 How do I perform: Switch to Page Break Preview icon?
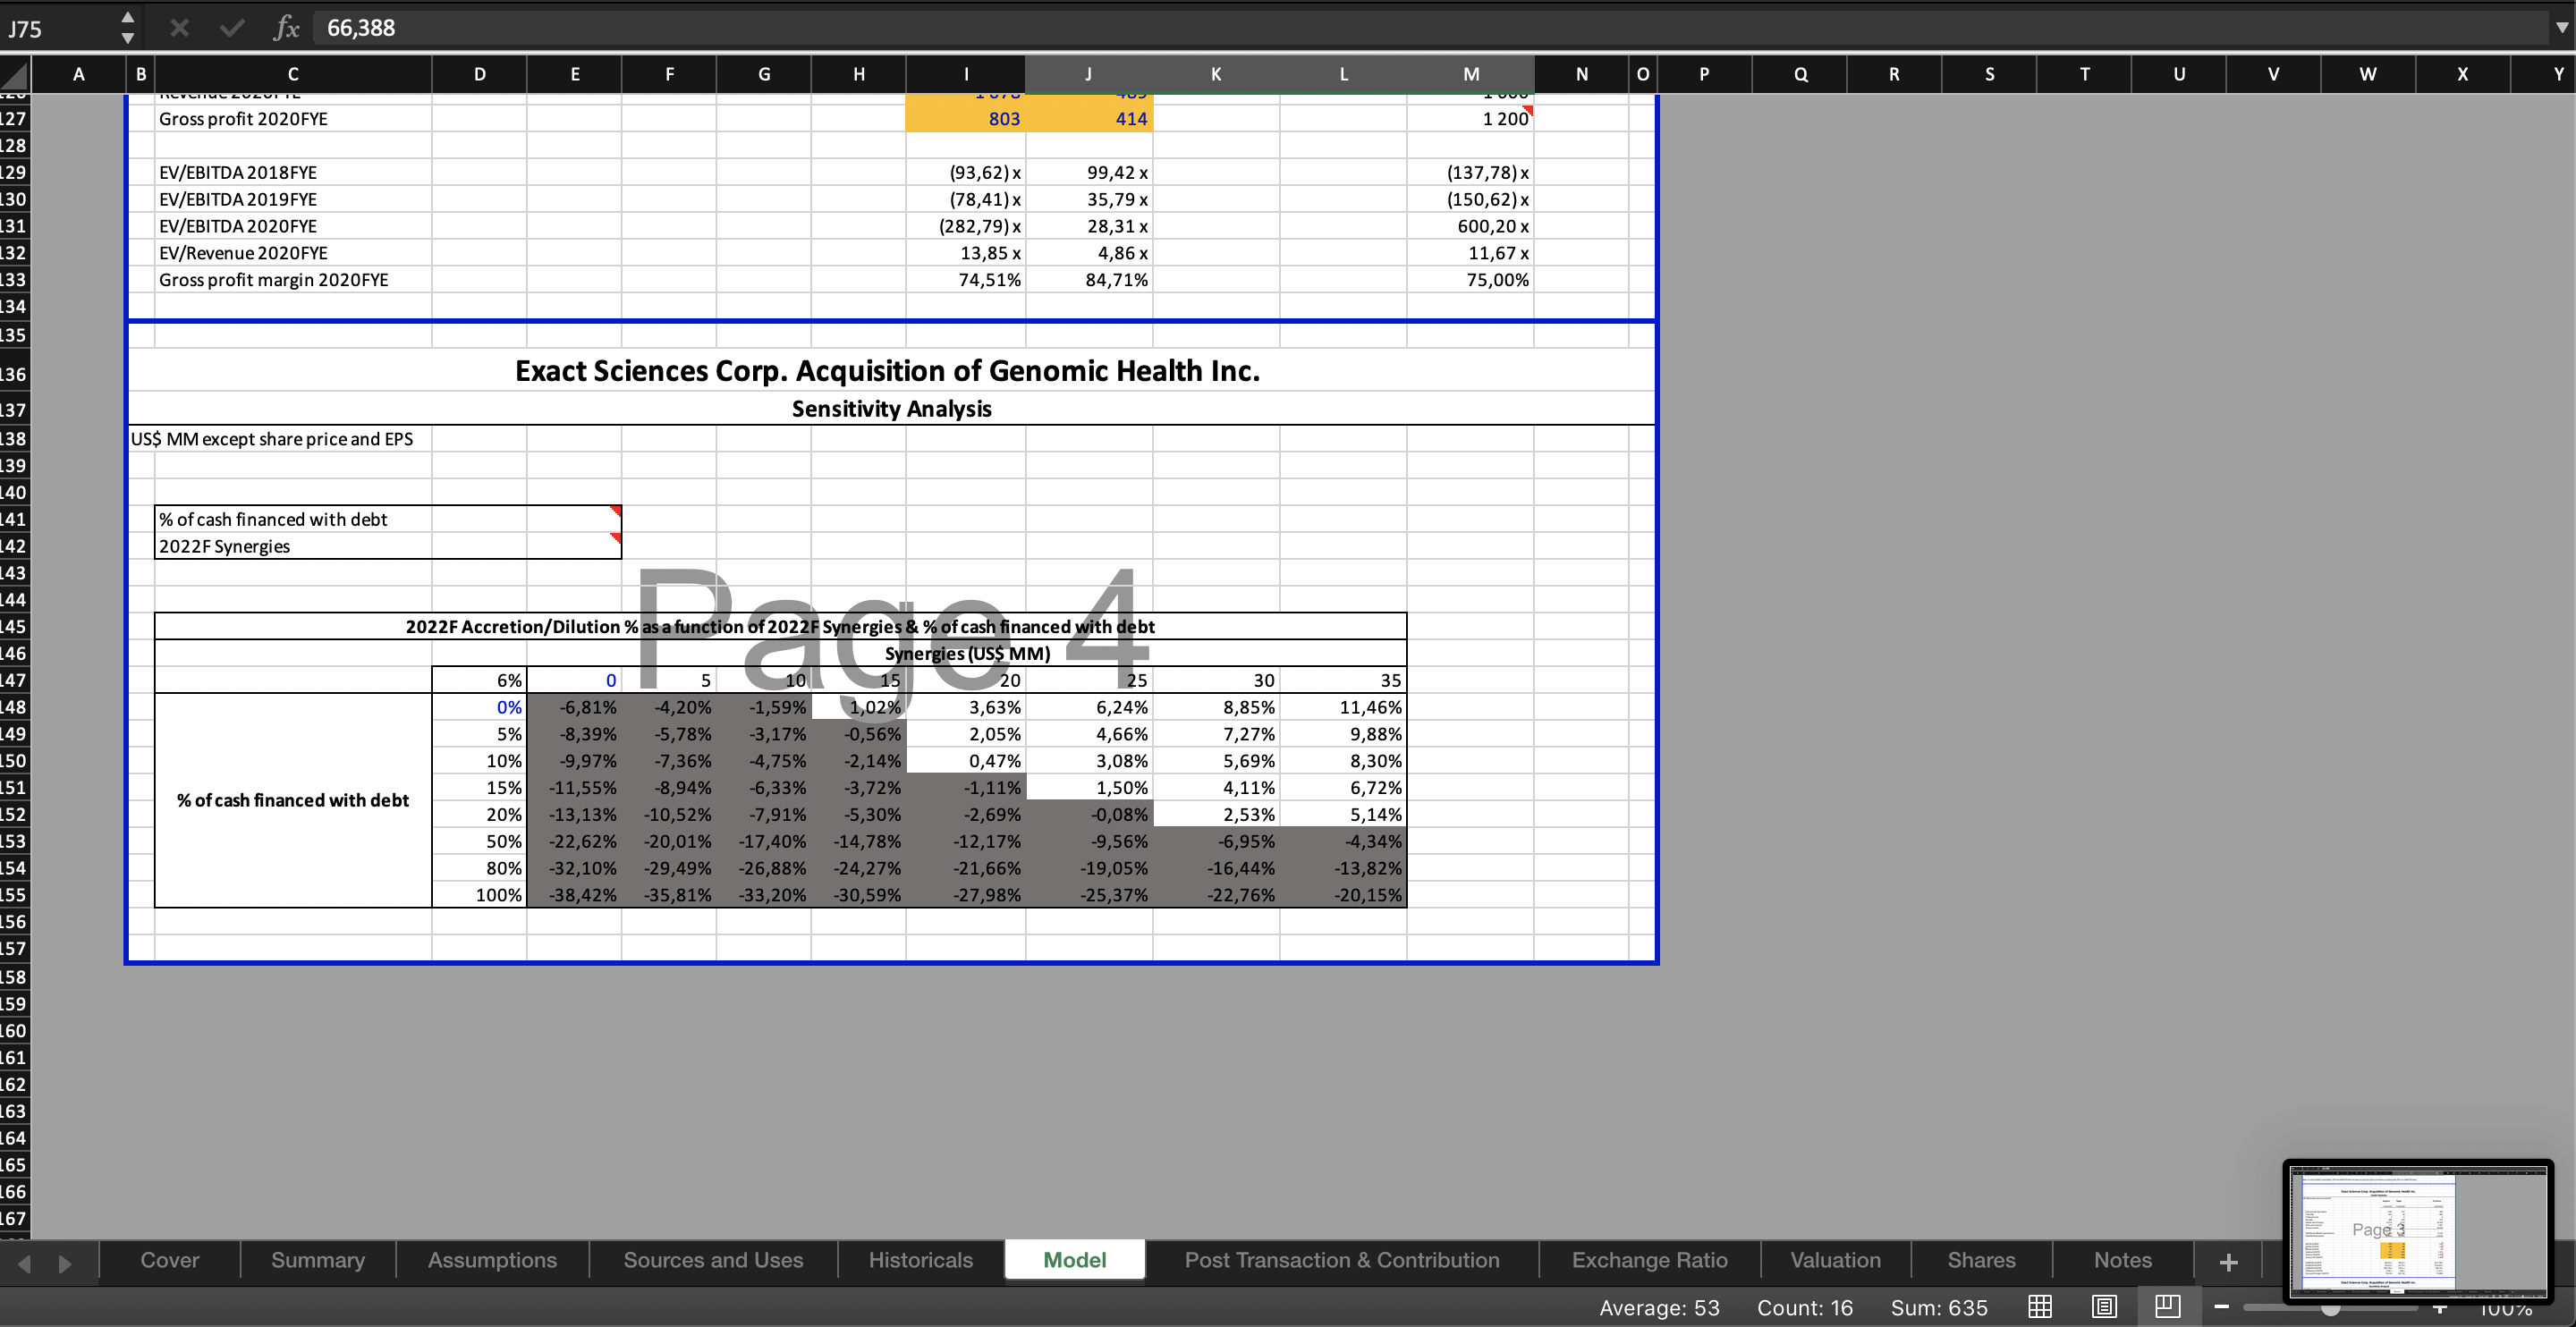point(2168,1306)
